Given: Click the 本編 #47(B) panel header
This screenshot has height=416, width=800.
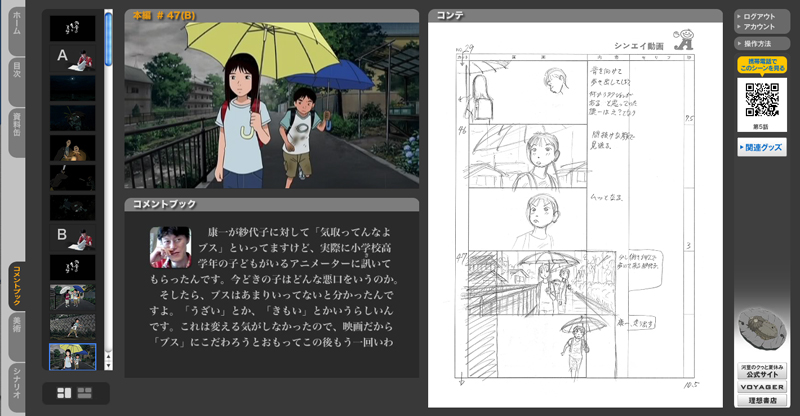Looking at the screenshot, I should click(272, 16).
